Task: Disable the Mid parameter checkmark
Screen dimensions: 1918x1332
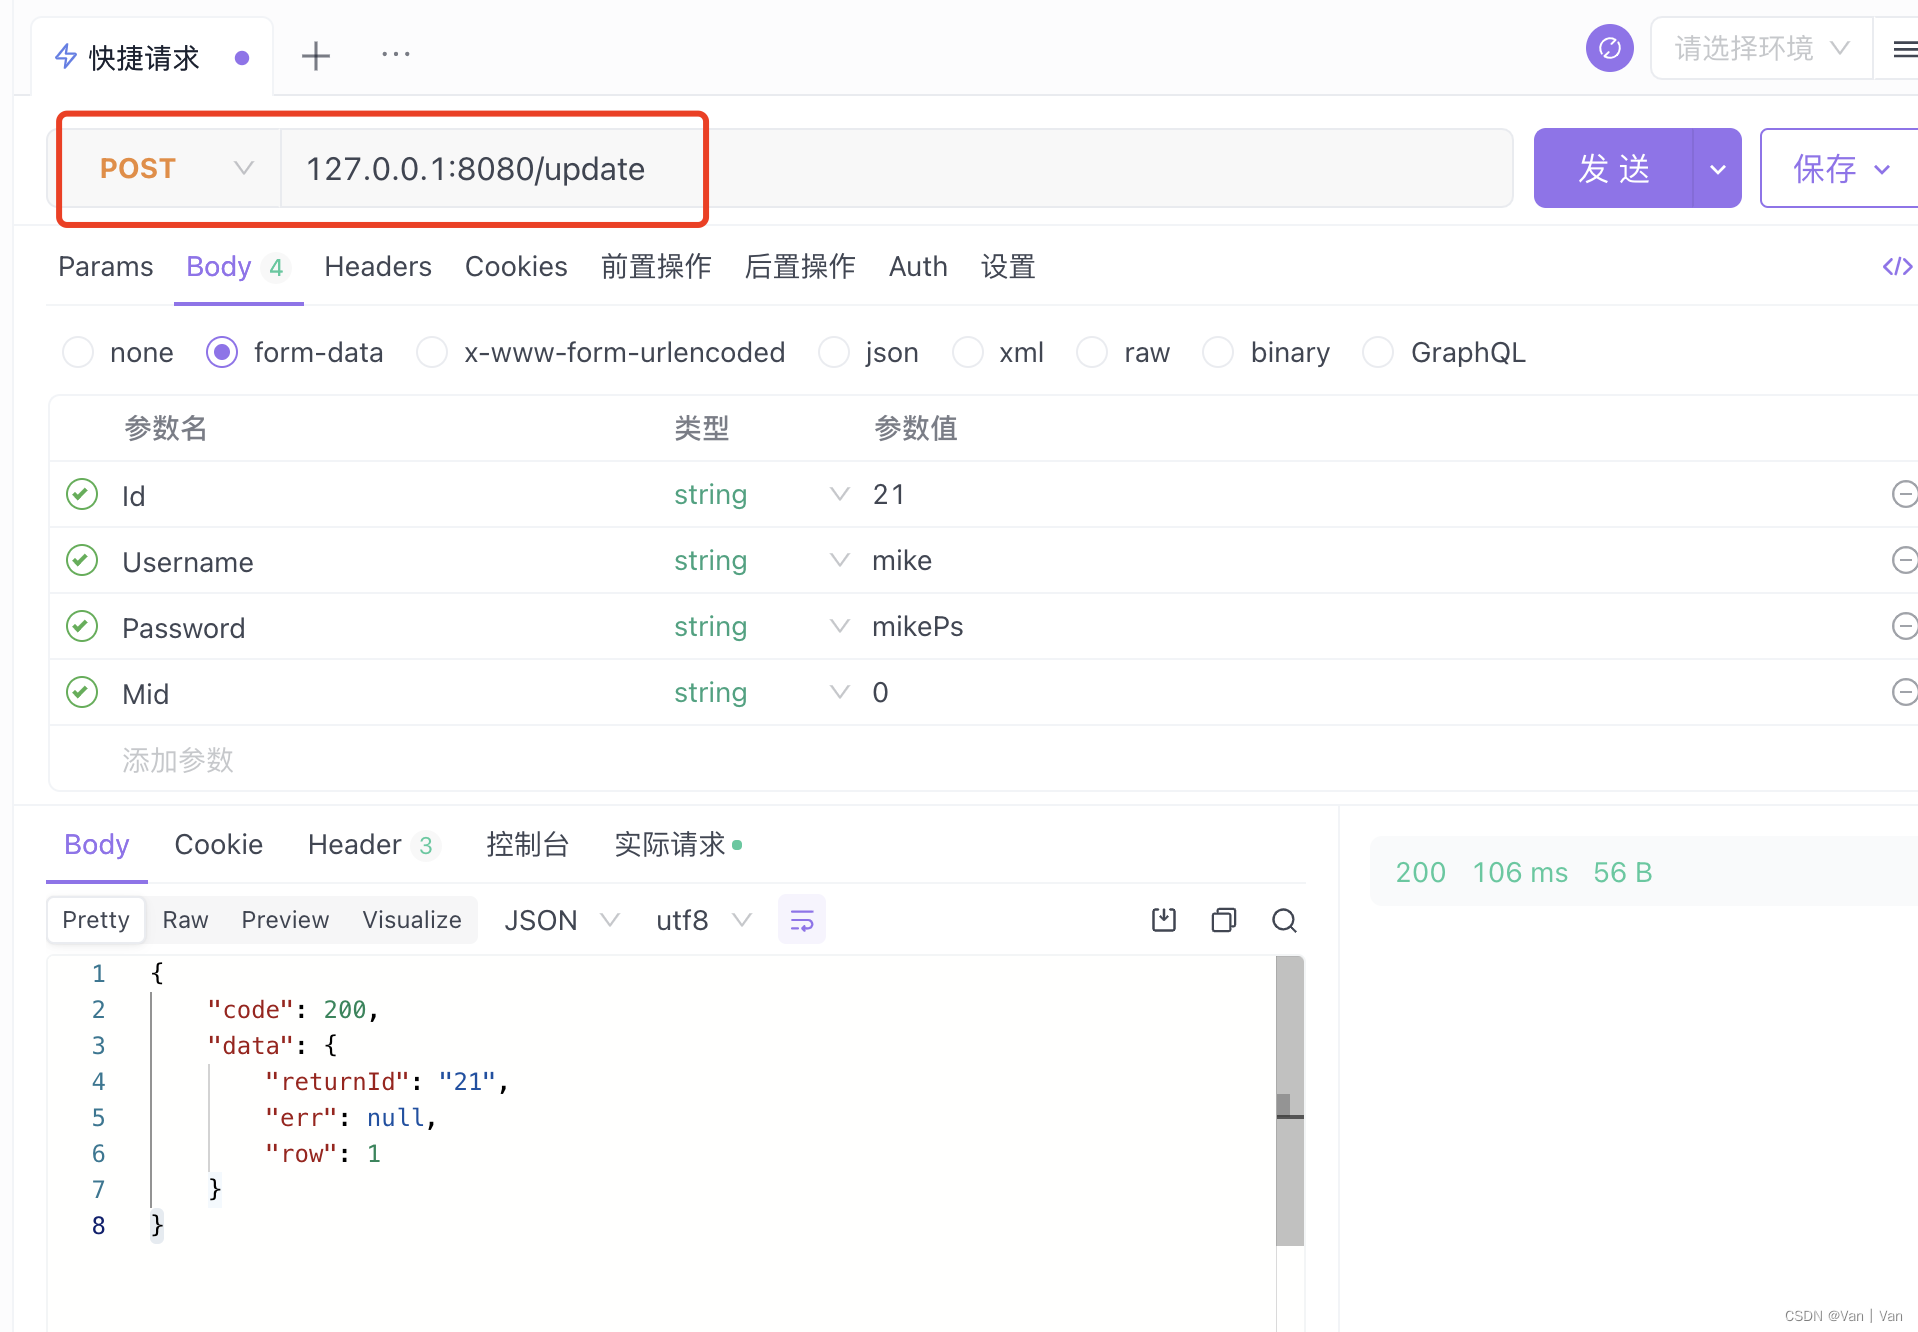Action: coord(81,691)
